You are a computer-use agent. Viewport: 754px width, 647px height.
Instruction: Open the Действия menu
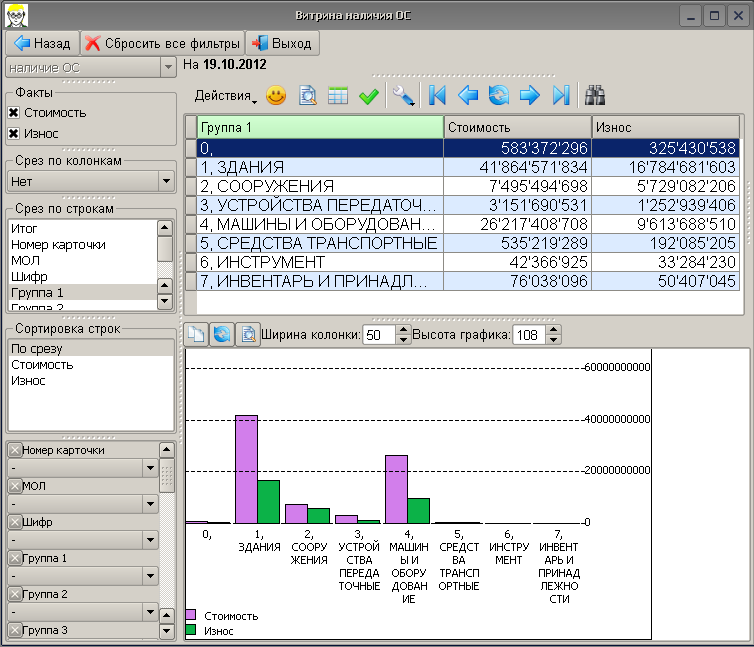click(x=225, y=97)
